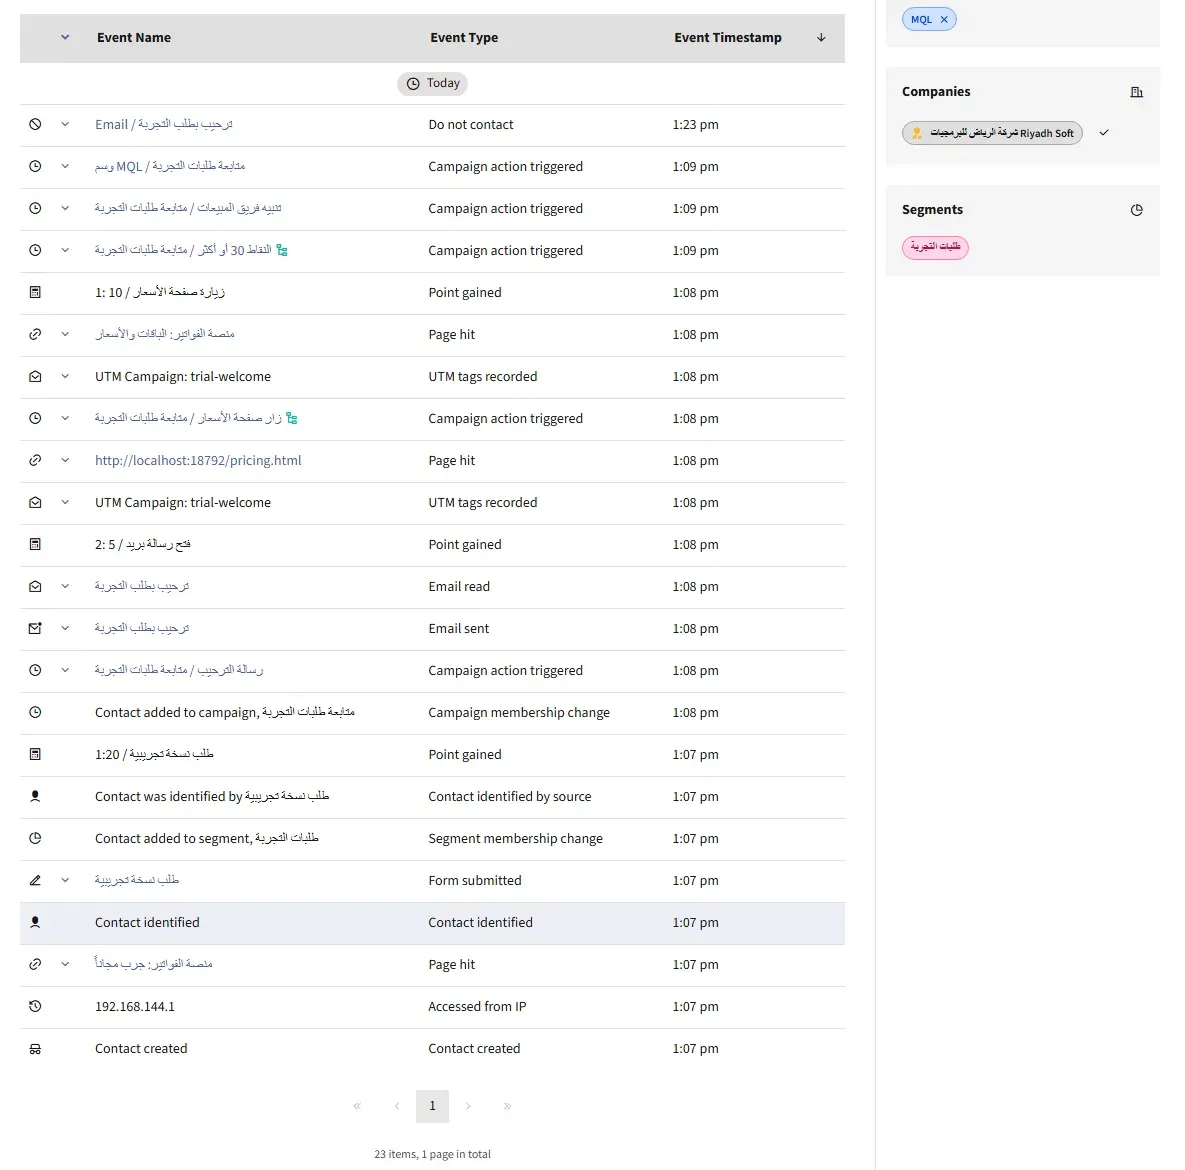The height and width of the screenshot is (1170, 1185).
Task: Click sent-envelope icon in Email sent row
Action: 35,628
